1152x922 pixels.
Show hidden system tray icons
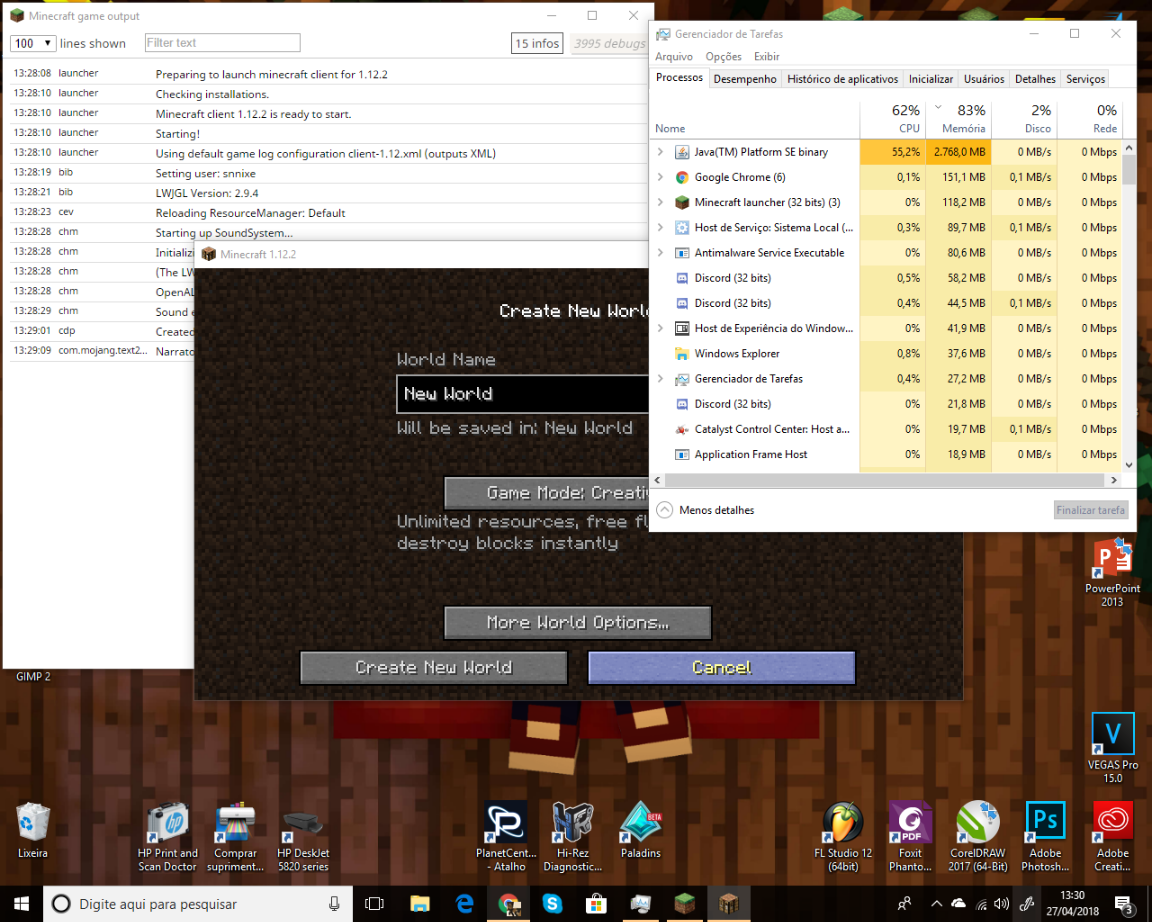coord(936,904)
